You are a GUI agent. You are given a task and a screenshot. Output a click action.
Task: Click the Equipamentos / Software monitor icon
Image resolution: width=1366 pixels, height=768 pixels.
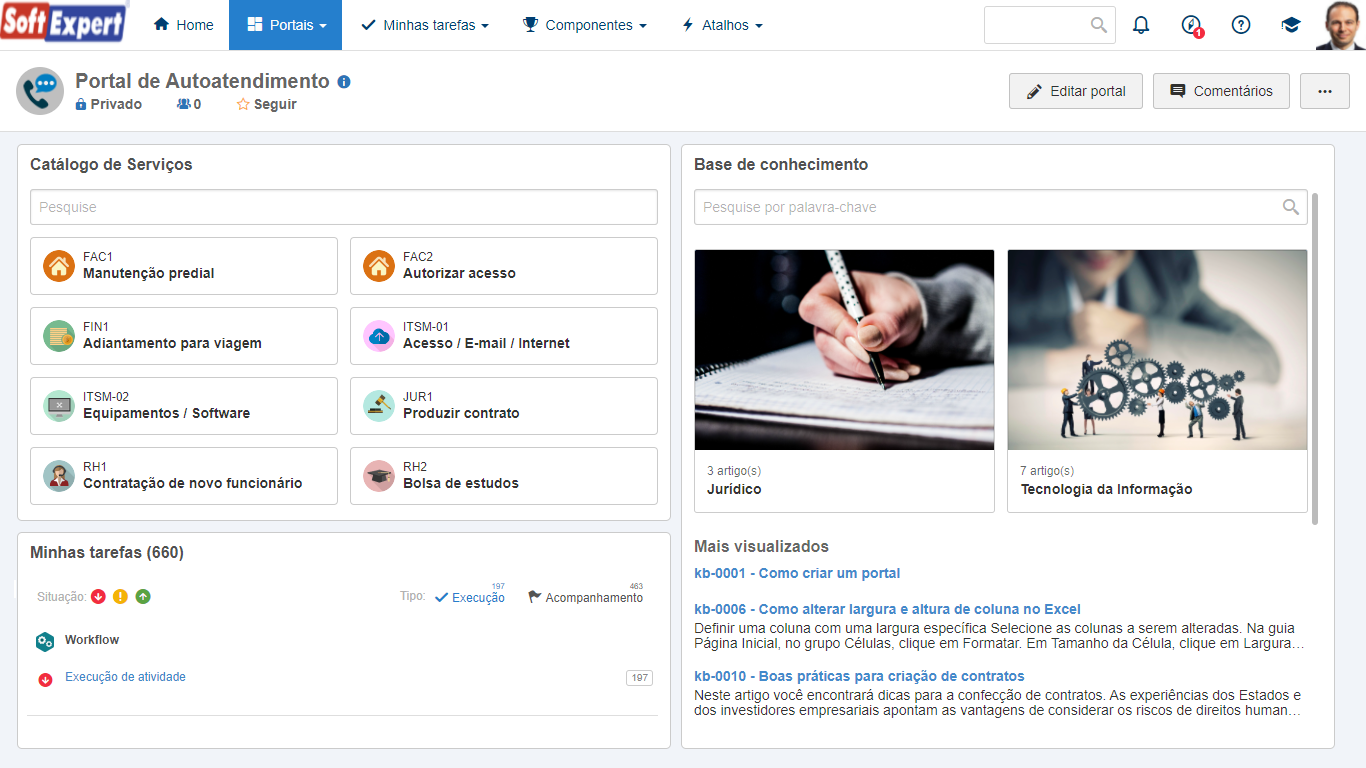pyautogui.click(x=59, y=406)
